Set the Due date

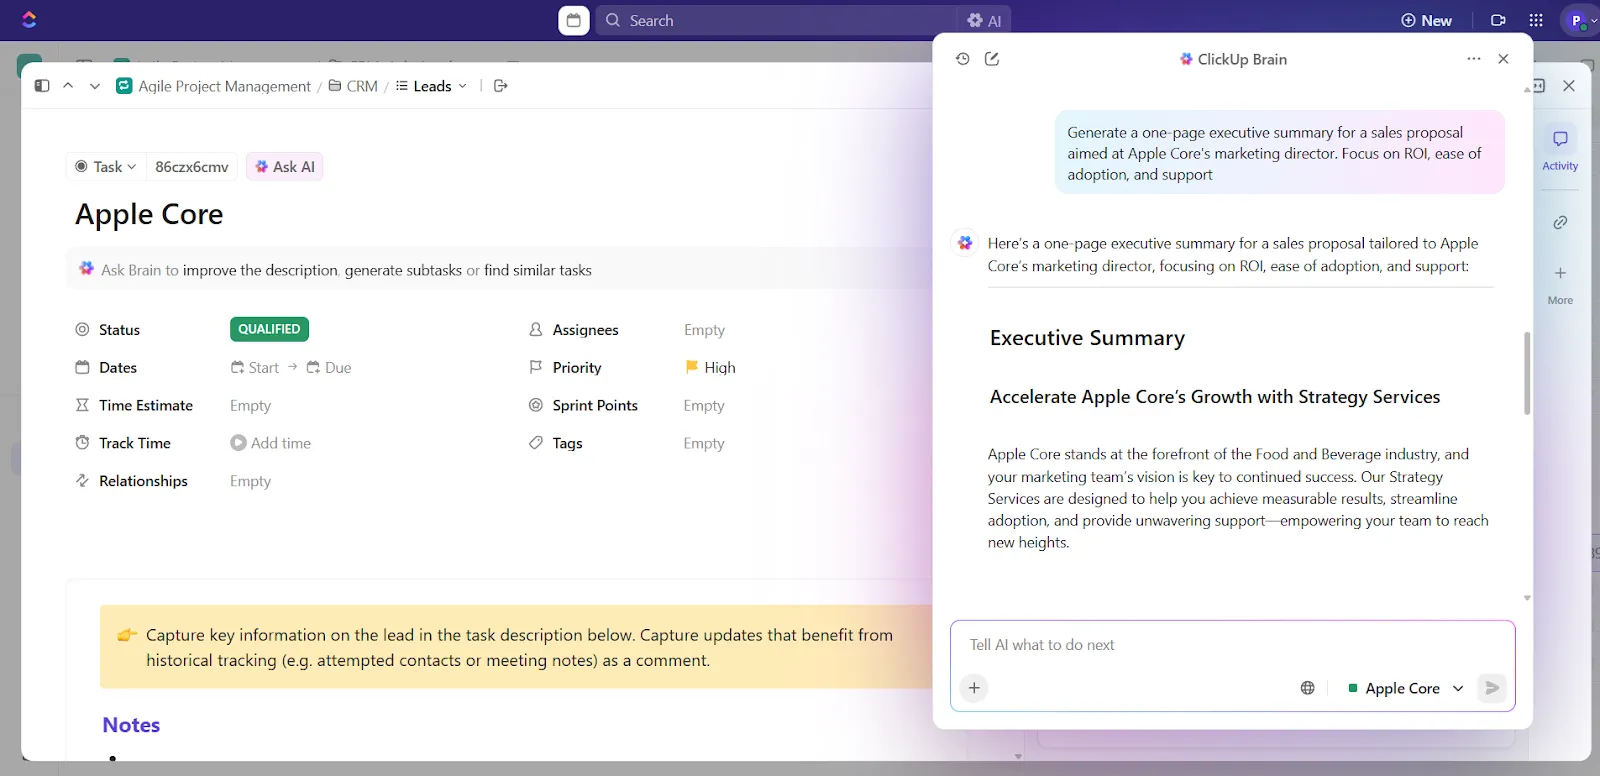[x=329, y=368]
